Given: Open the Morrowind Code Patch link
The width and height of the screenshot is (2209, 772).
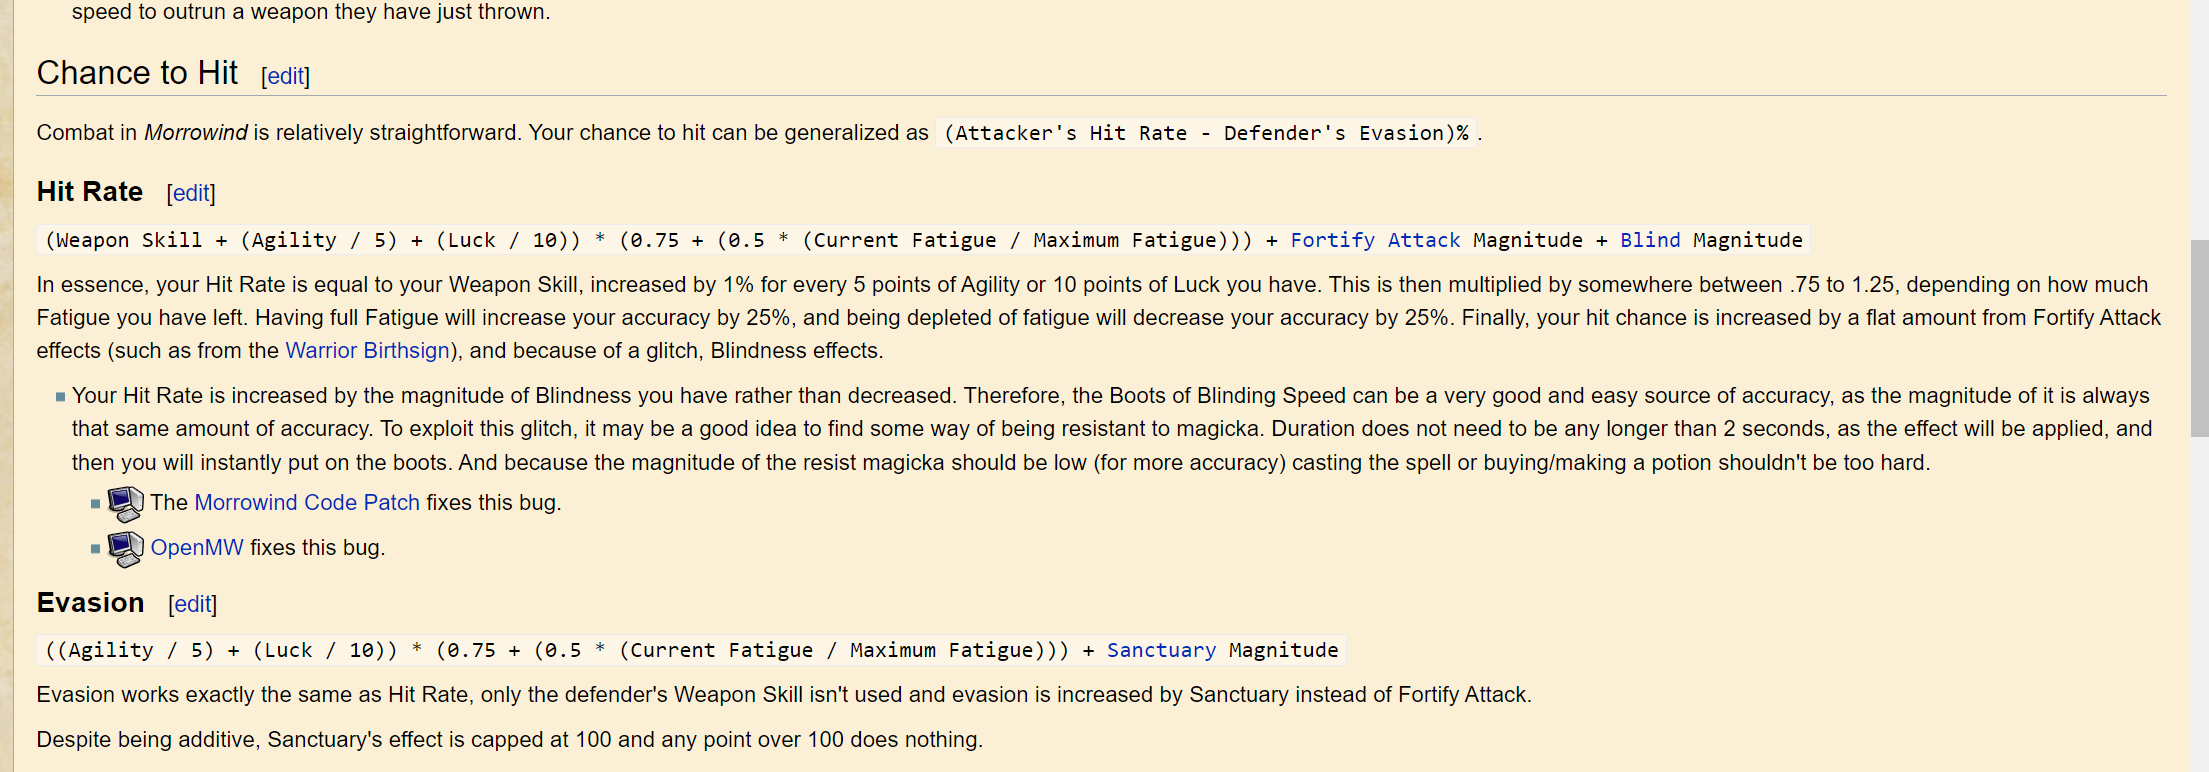Looking at the screenshot, I should (x=307, y=502).
